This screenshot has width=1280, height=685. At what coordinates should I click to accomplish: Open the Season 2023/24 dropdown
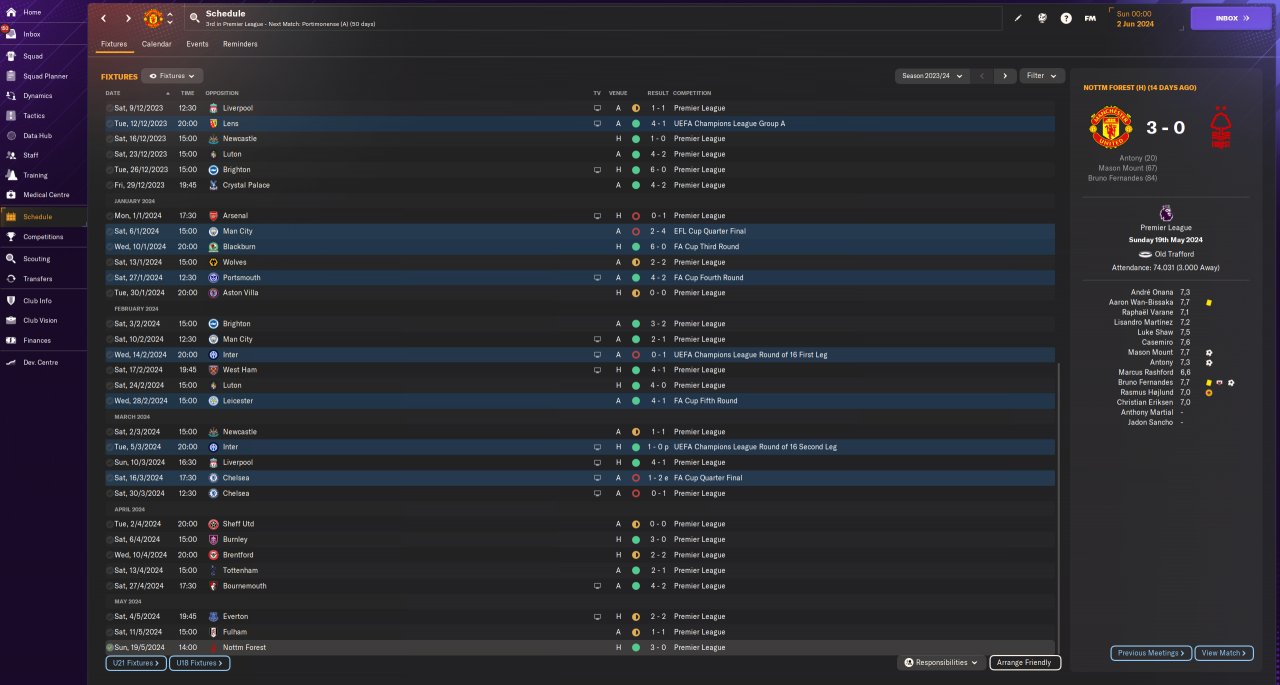tap(932, 76)
